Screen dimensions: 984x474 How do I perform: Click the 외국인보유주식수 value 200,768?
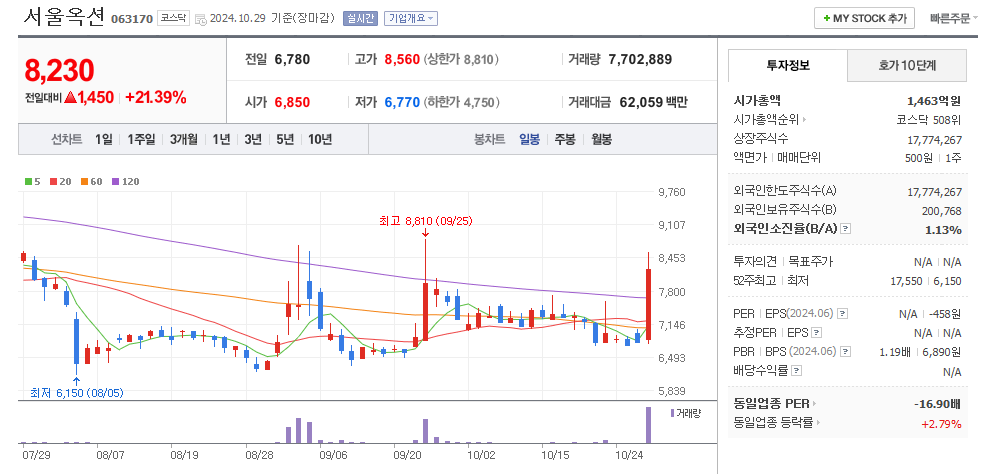(x=942, y=211)
